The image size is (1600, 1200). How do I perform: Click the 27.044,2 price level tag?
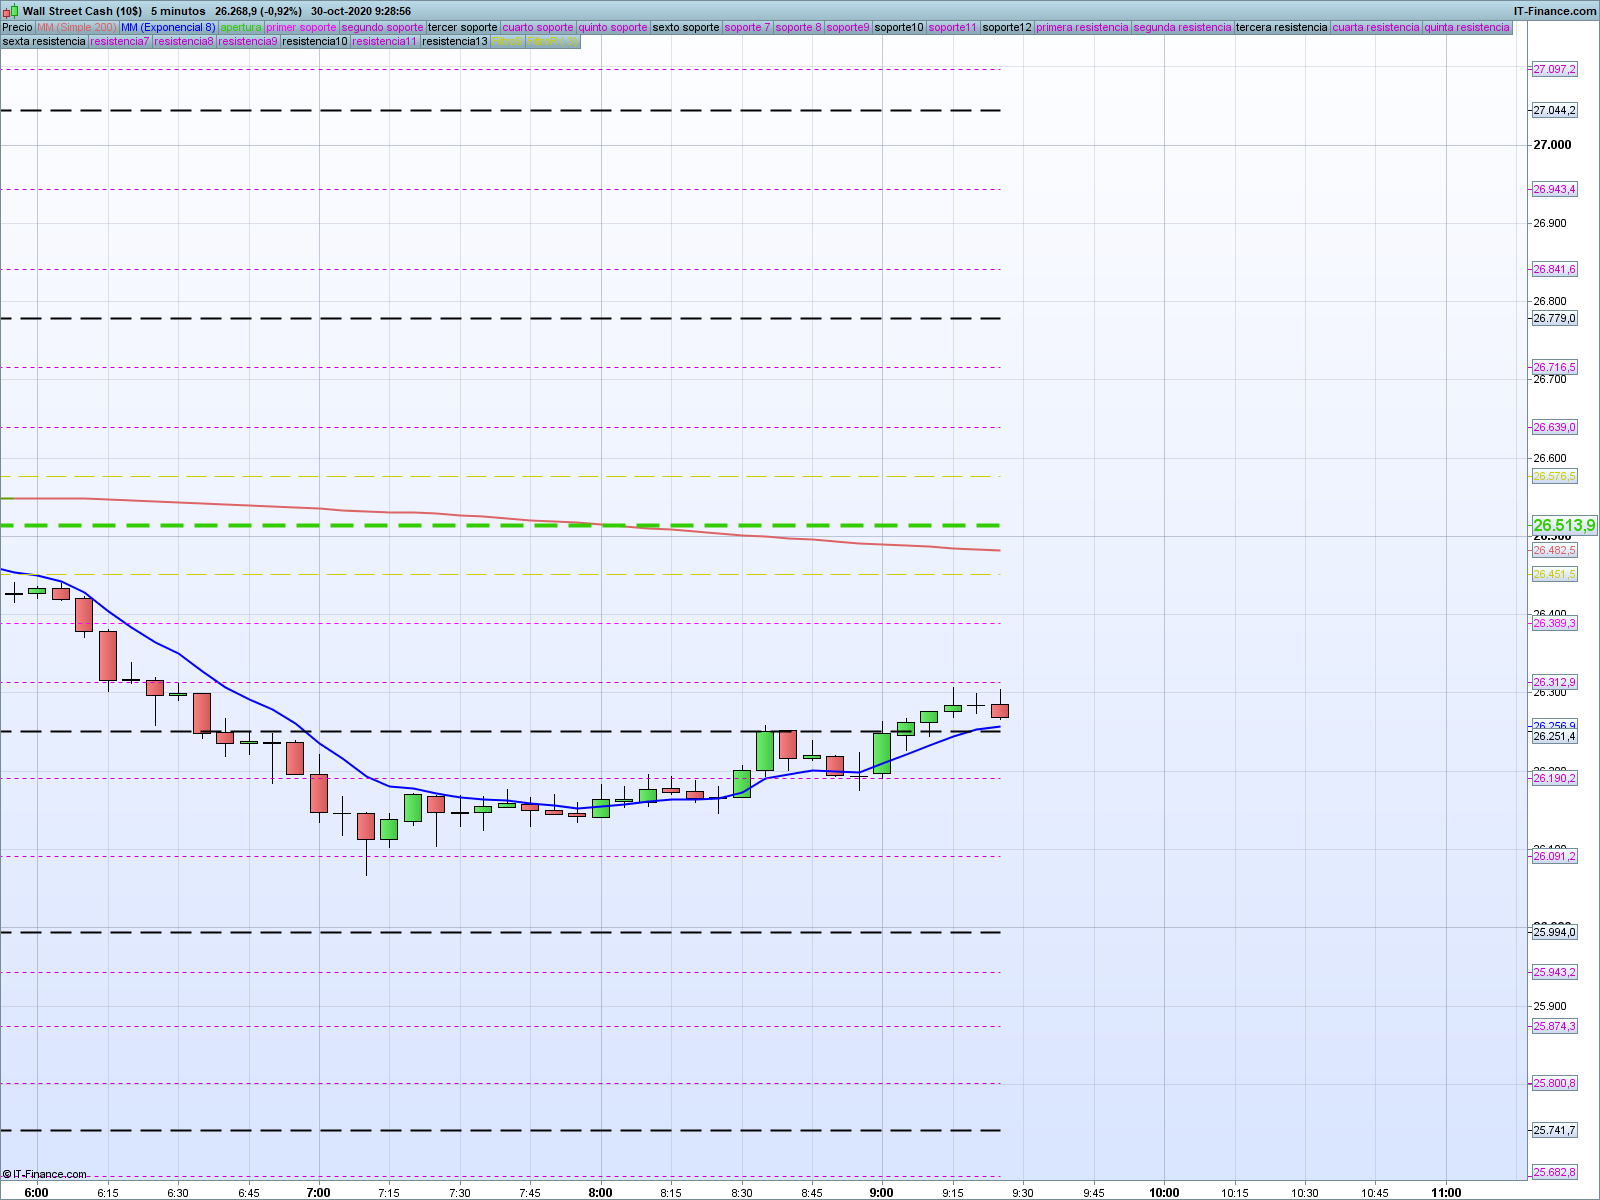tap(1554, 110)
